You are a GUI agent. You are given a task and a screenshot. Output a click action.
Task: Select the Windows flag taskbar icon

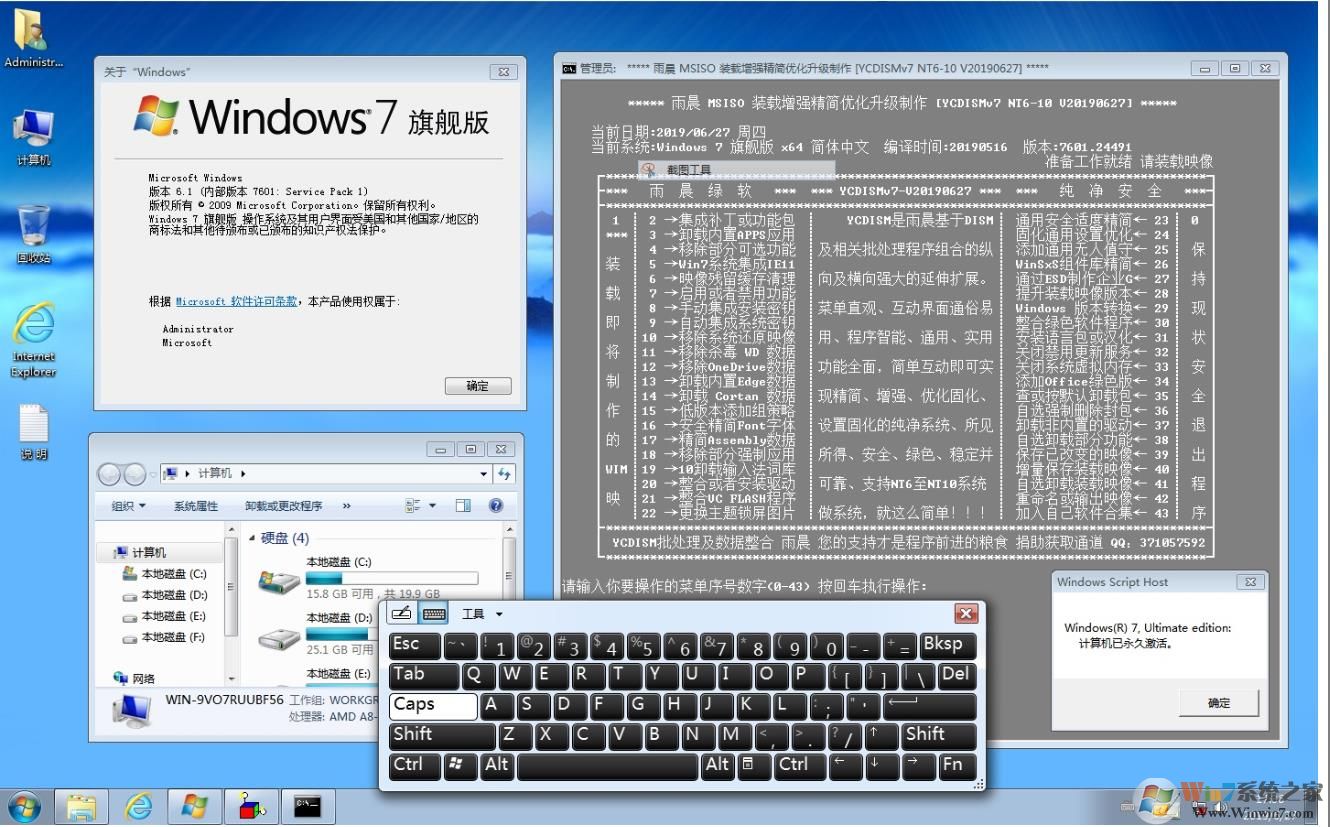[x=195, y=806]
